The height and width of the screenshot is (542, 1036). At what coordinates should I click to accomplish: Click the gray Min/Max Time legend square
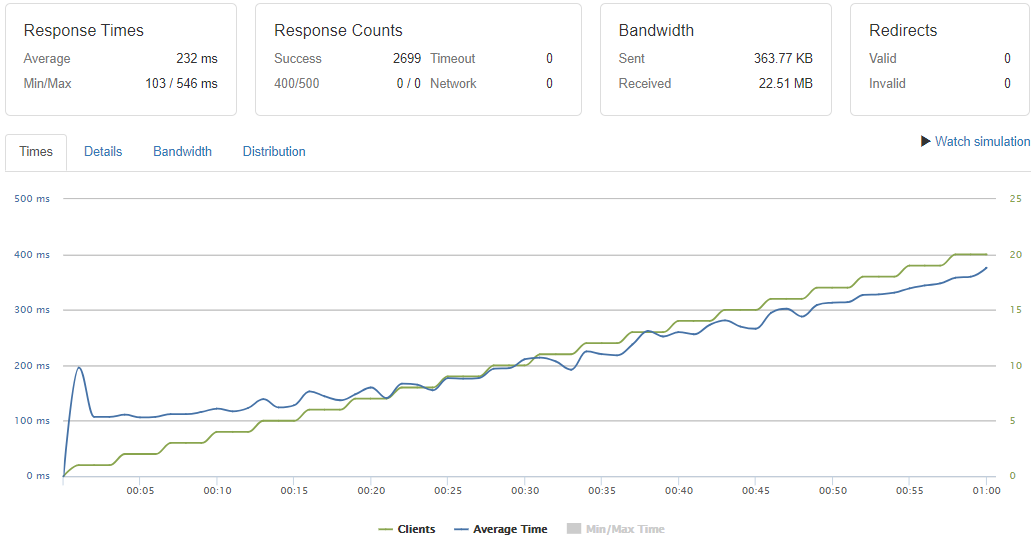pyautogui.click(x=573, y=529)
